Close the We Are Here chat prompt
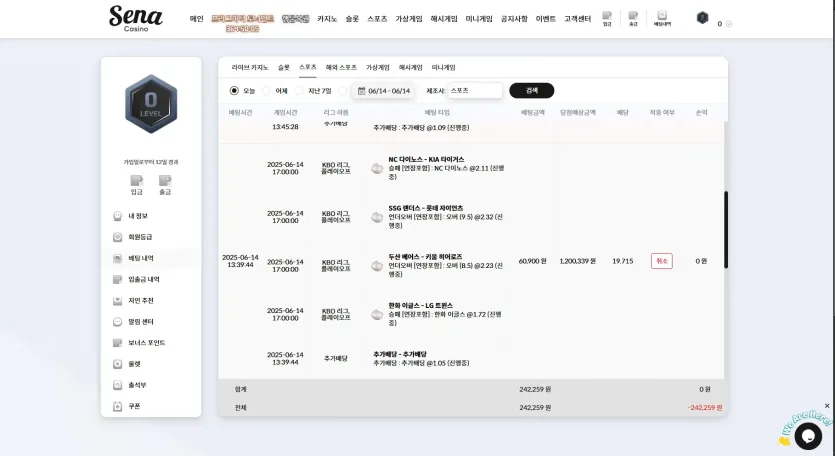This screenshot has height=456, width=835. click(827, 406)
